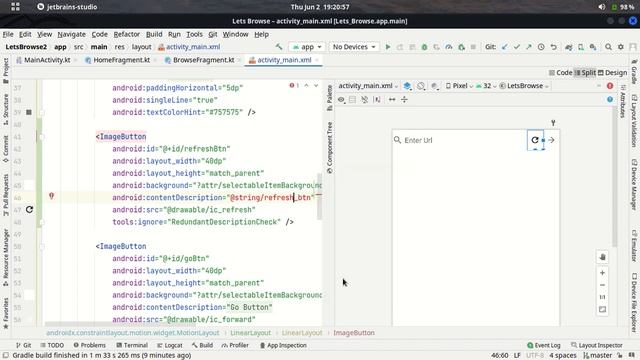Image resolution: width=640 pixels, height=360 pixels.
Task: Go to next highlighted error arrow
Action: 316,85
